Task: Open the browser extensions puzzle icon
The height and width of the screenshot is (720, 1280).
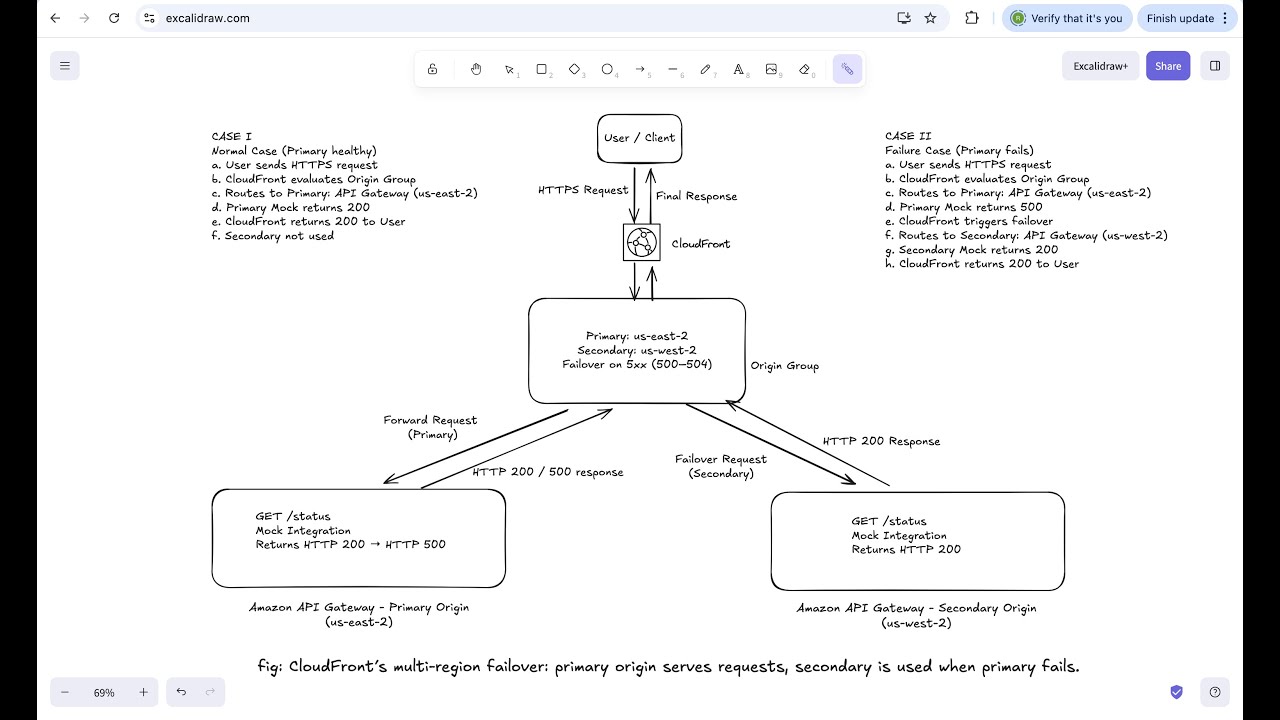Action: (x=972, y=18)
